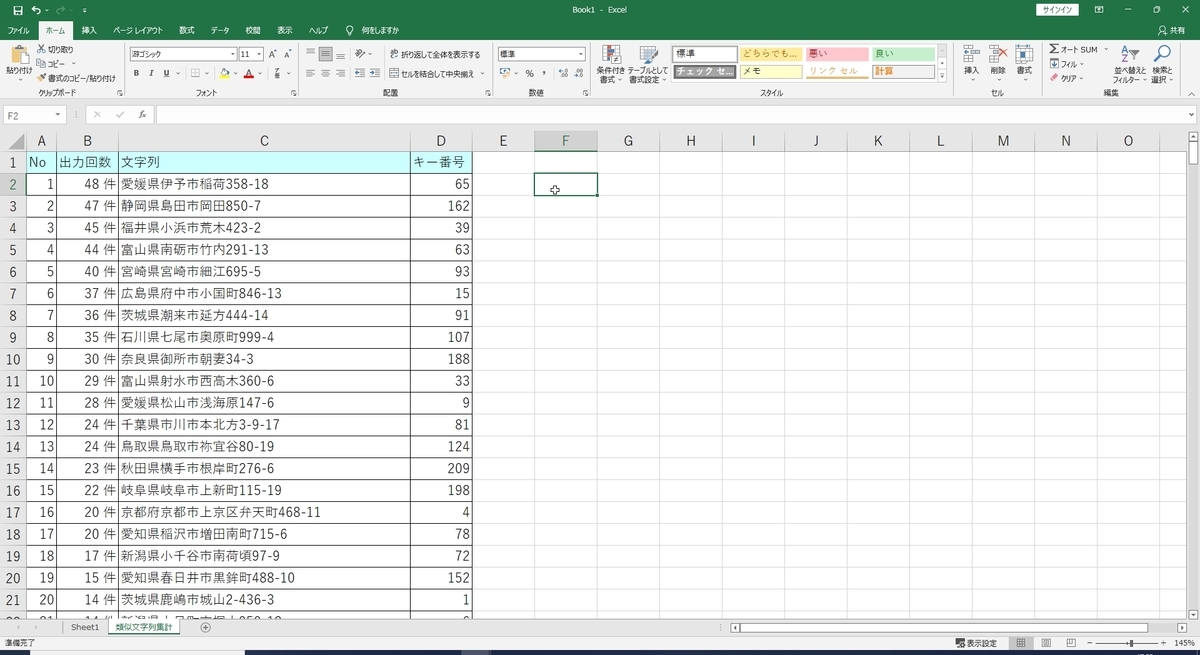Image resolution: width=1200 pixels, height=655 pixels.
Task: Open the font size dropdown
Action: 260,54
